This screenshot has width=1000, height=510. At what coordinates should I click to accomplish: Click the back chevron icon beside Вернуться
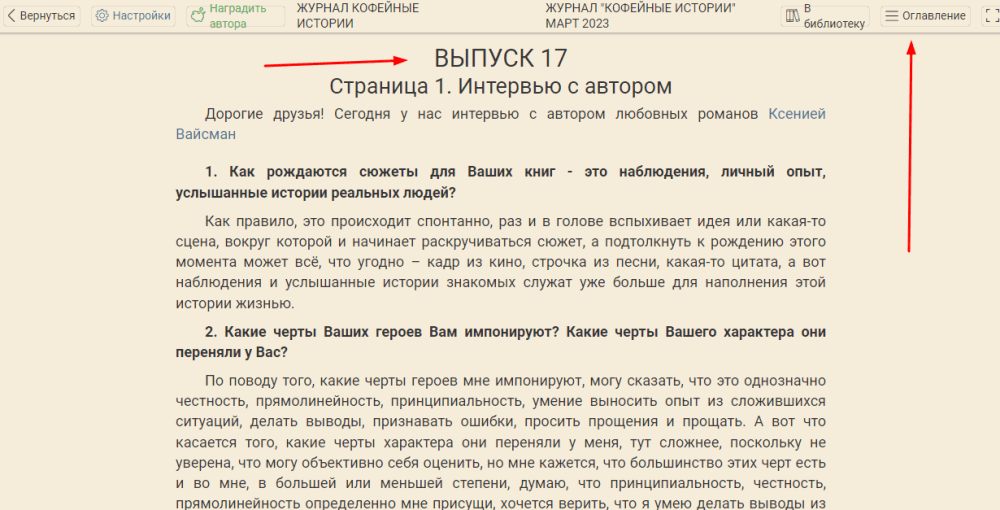tap(12, 16)
